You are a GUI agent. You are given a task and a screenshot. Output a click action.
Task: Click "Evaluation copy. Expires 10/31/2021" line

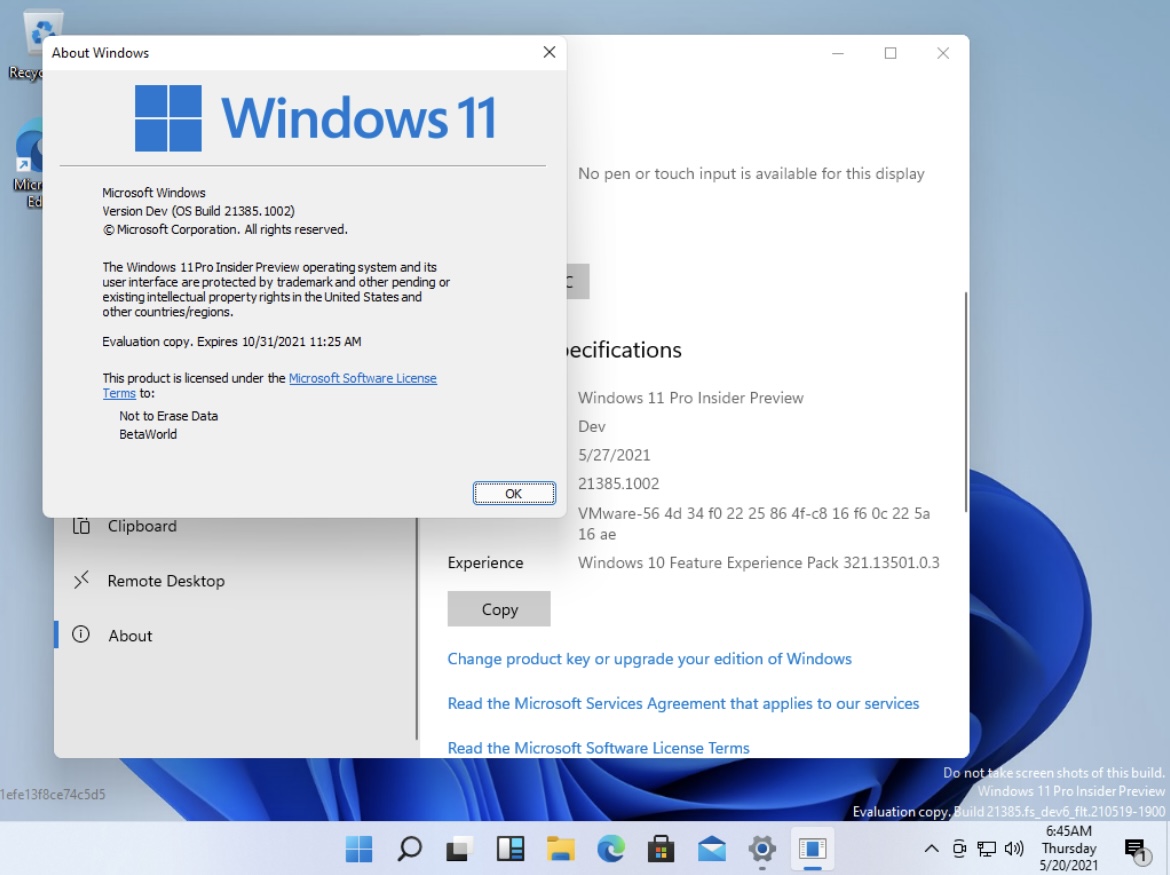click(231, 342)
